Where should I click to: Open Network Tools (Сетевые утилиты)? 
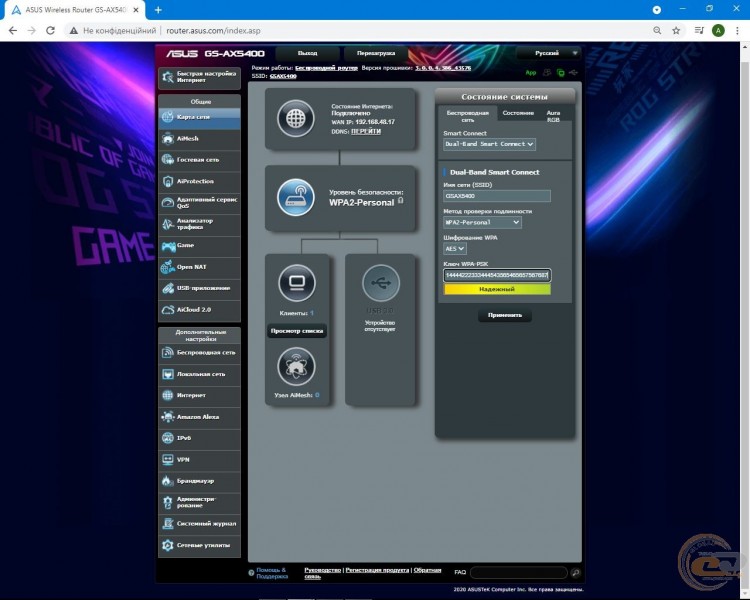pyautogui.click(x=199, y=545)
